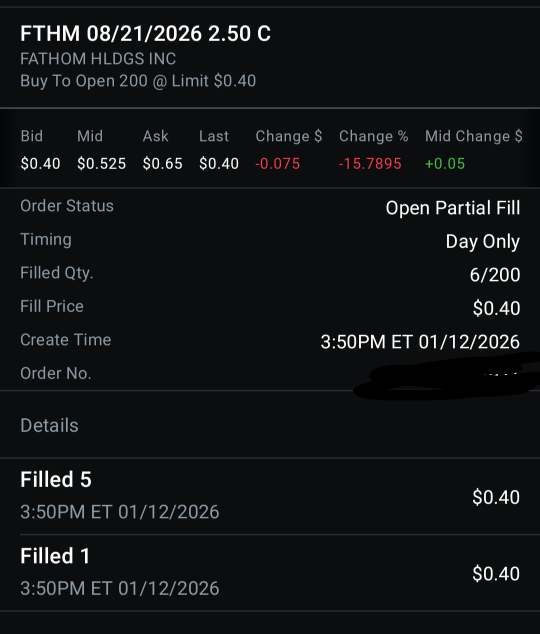The height and width of the screenshot is (634, 540).
Task: Open the Filled 5 execution entry
Action: point(270,496)
